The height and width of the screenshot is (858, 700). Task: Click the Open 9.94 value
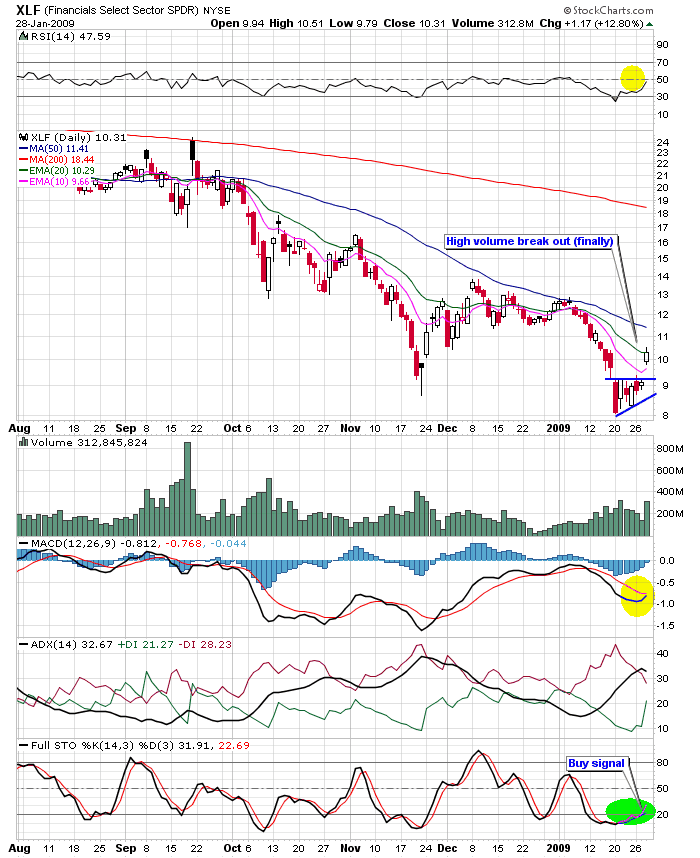coord(238,24)
